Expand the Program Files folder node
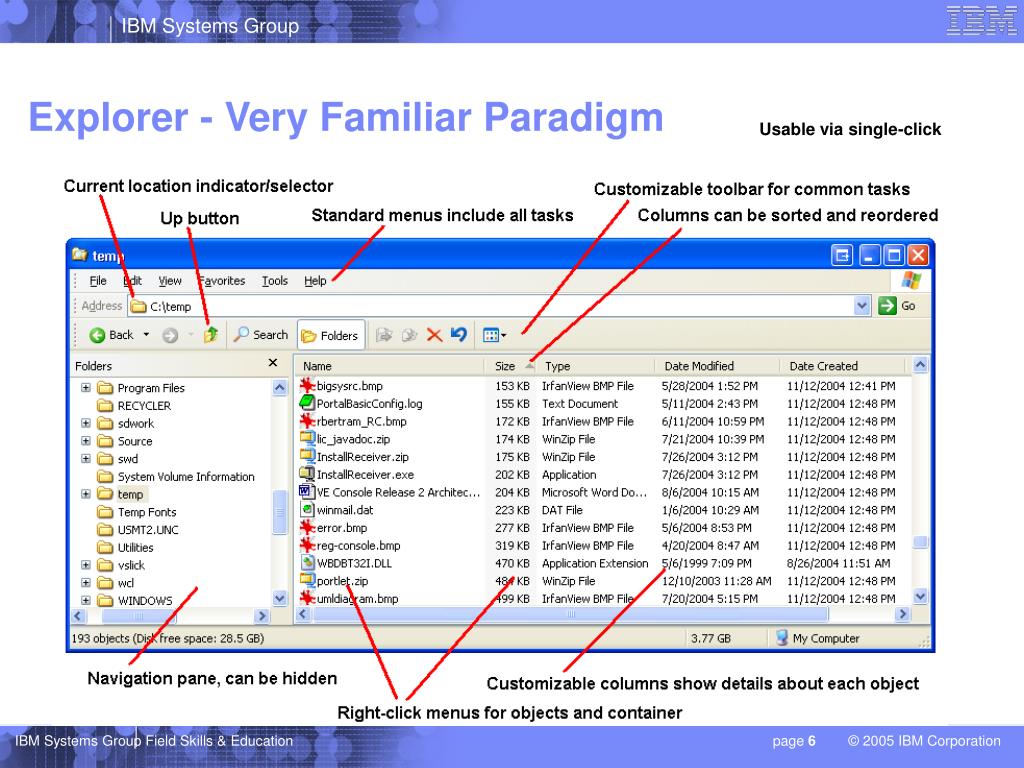Image resolution: width=1024 pixels, height=768 pixels. coord(86,388)
